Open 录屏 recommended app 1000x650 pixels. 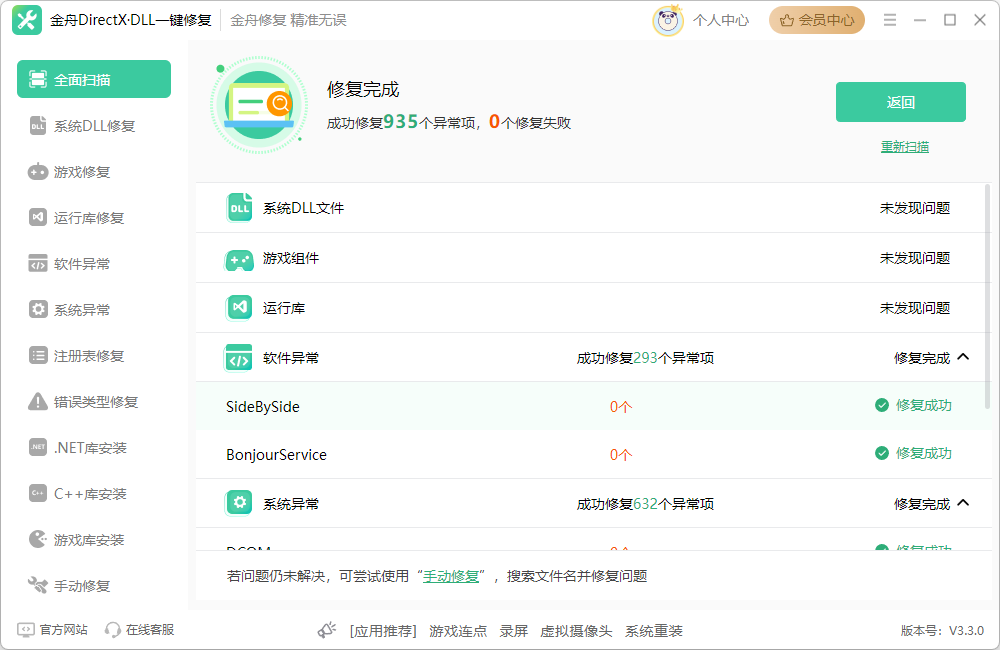coord(513,631)
